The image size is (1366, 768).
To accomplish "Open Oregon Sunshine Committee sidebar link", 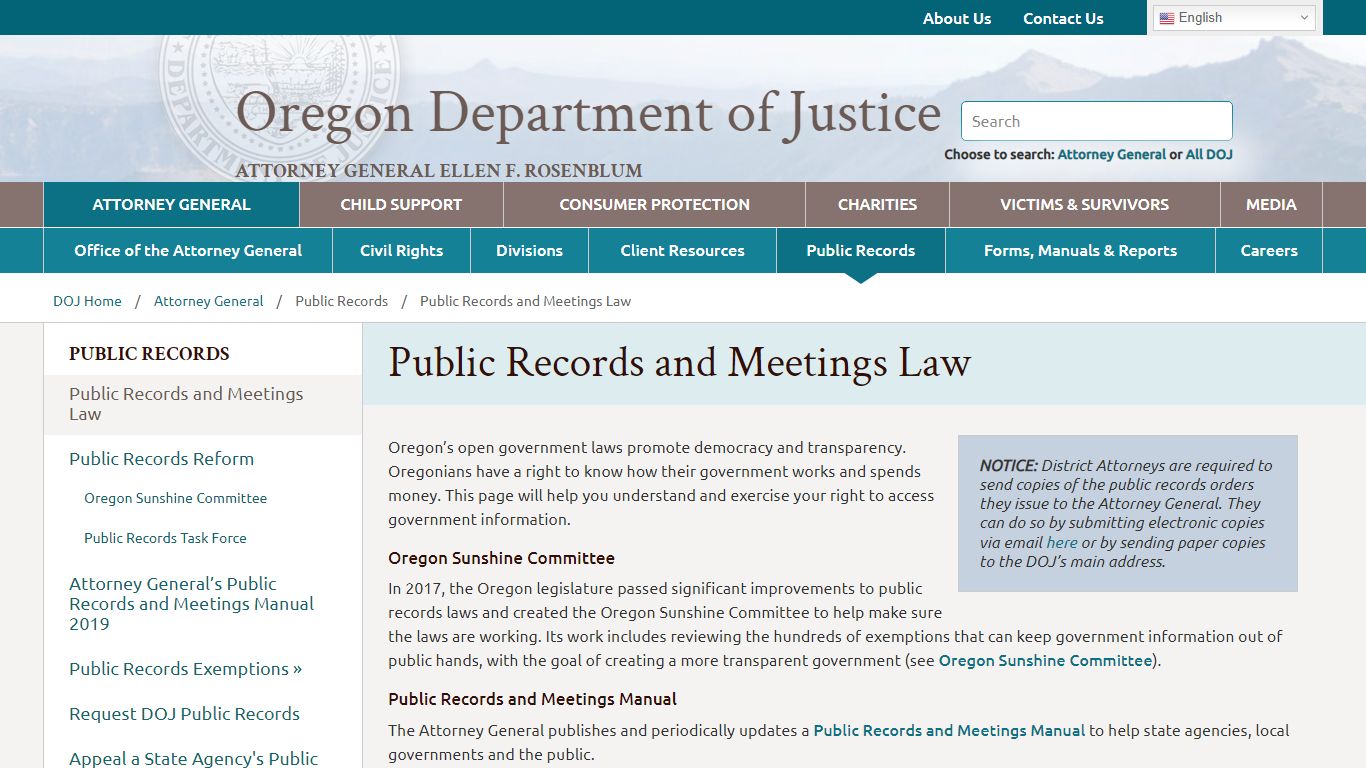I will point(175,498).
